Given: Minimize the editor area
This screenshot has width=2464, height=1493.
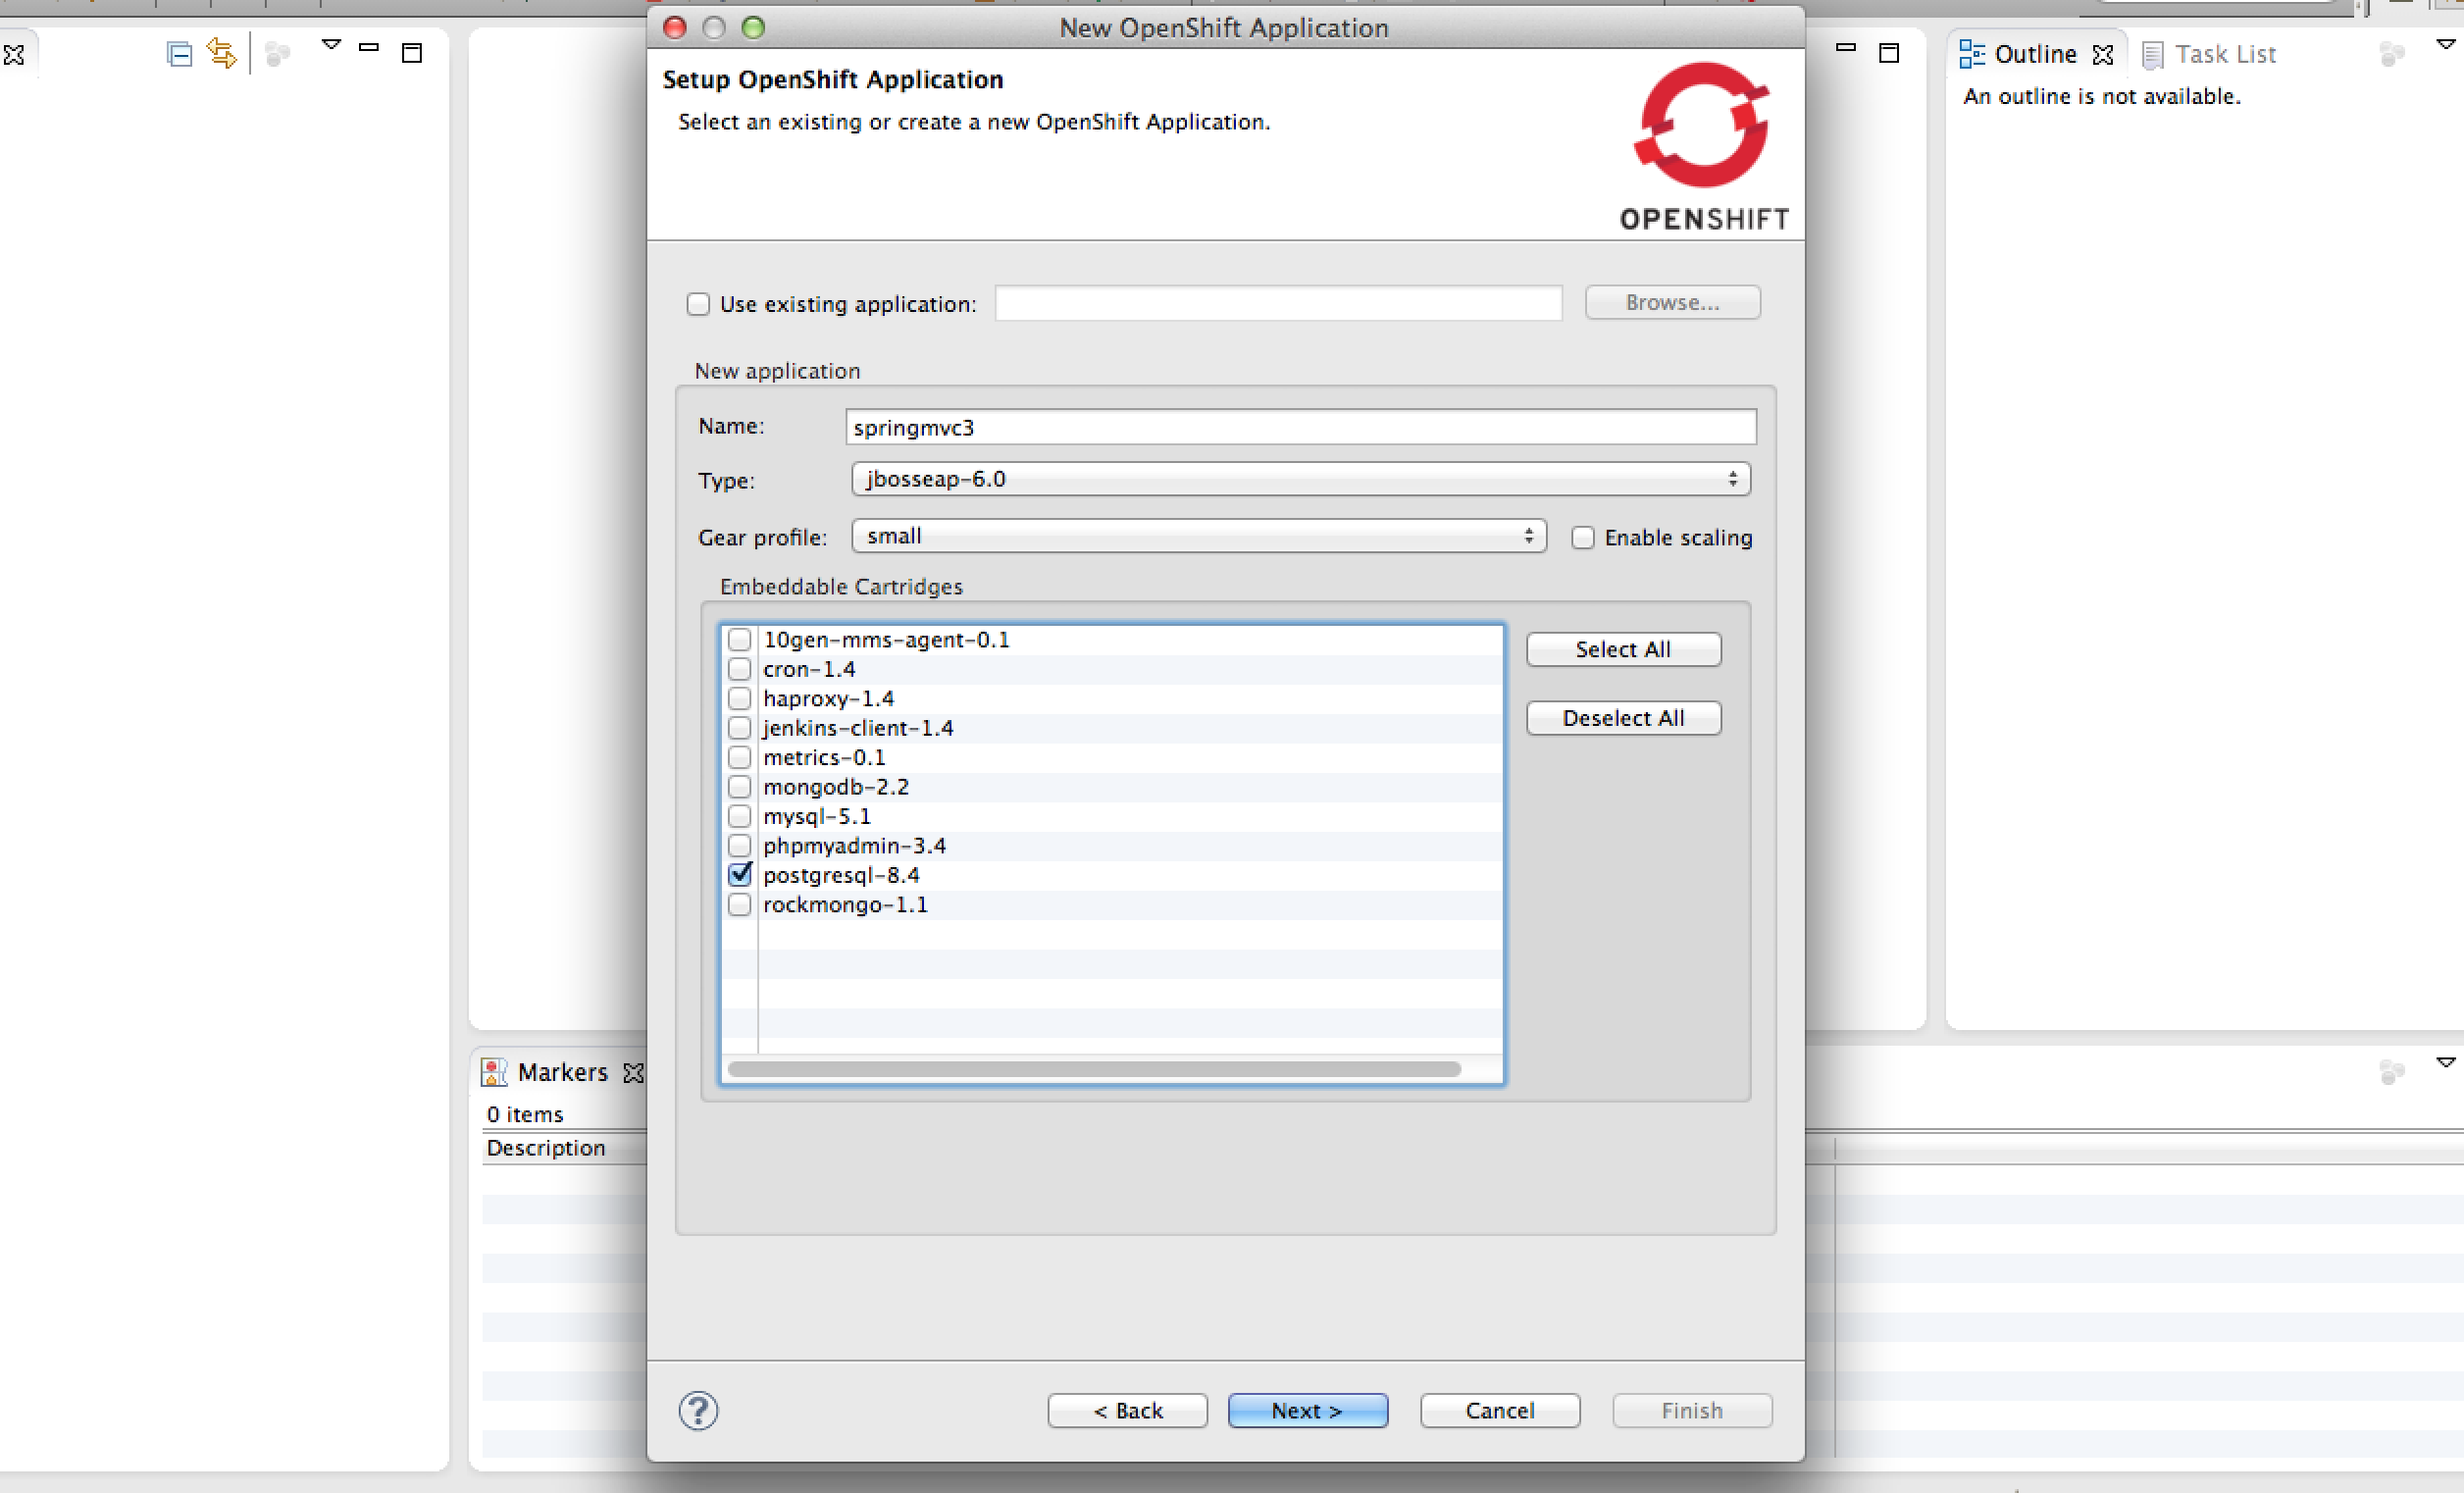Looking at the screenshot, I should click(x=1846, y=48).
